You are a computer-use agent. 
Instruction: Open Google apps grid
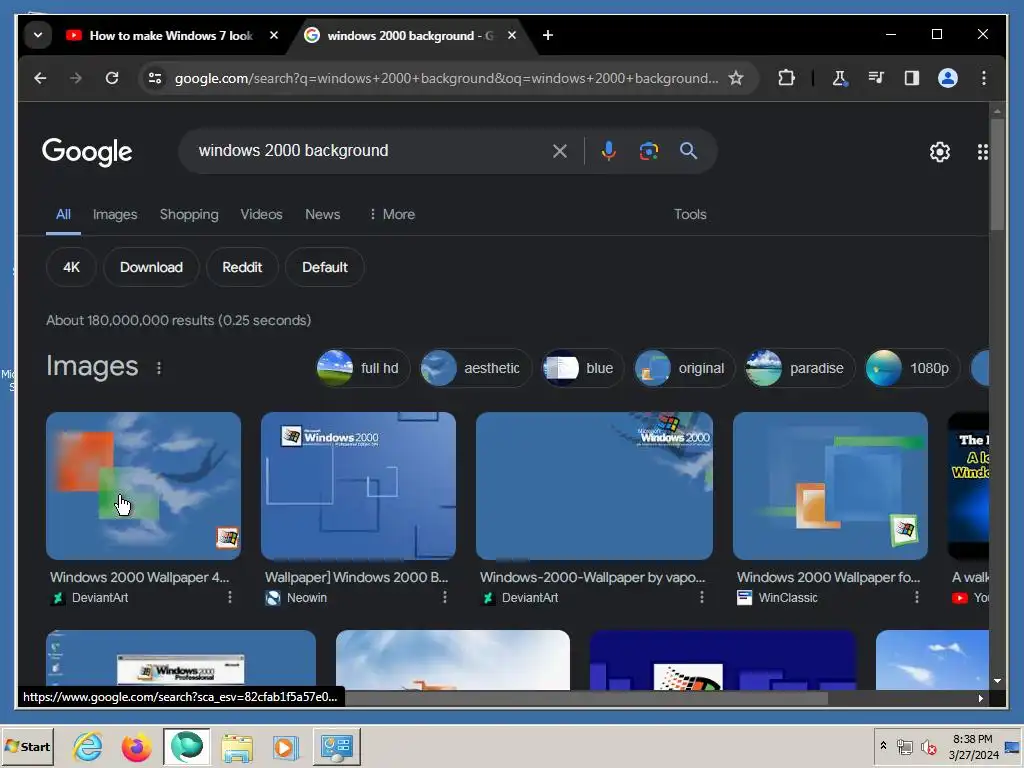(982, 152)
